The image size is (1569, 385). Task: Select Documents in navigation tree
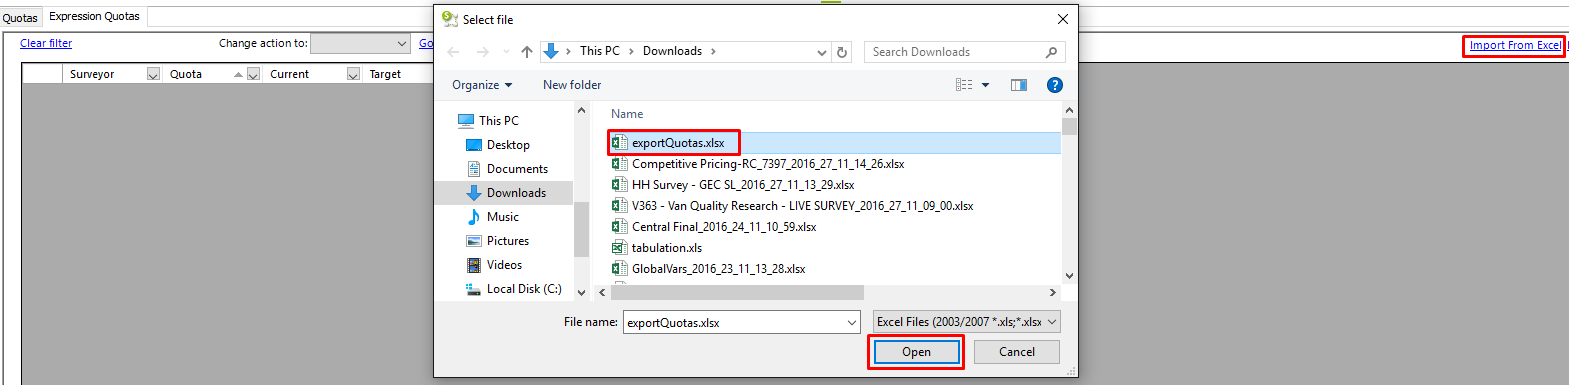517,169
